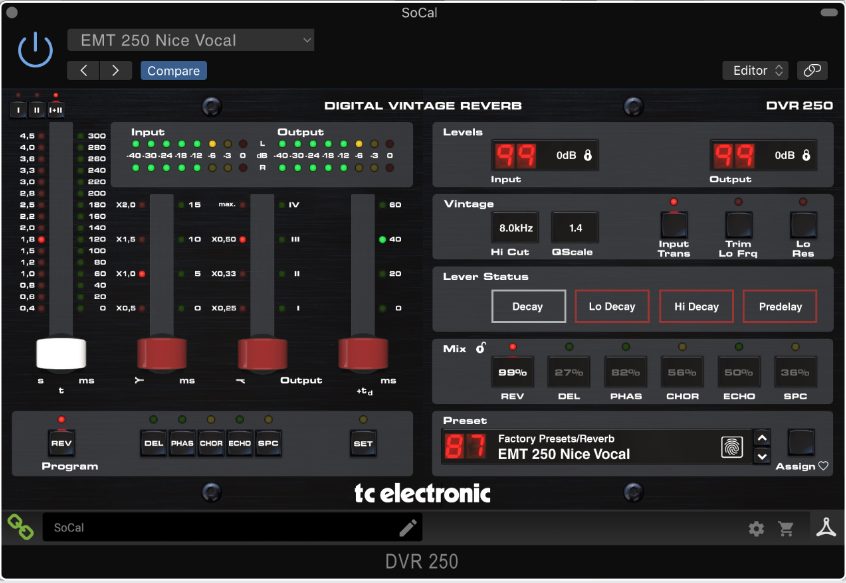Open preset browser at EMT 250 Nice Vocal name
The width and height of the screenshot is (846, 583).
pos(564,454)
